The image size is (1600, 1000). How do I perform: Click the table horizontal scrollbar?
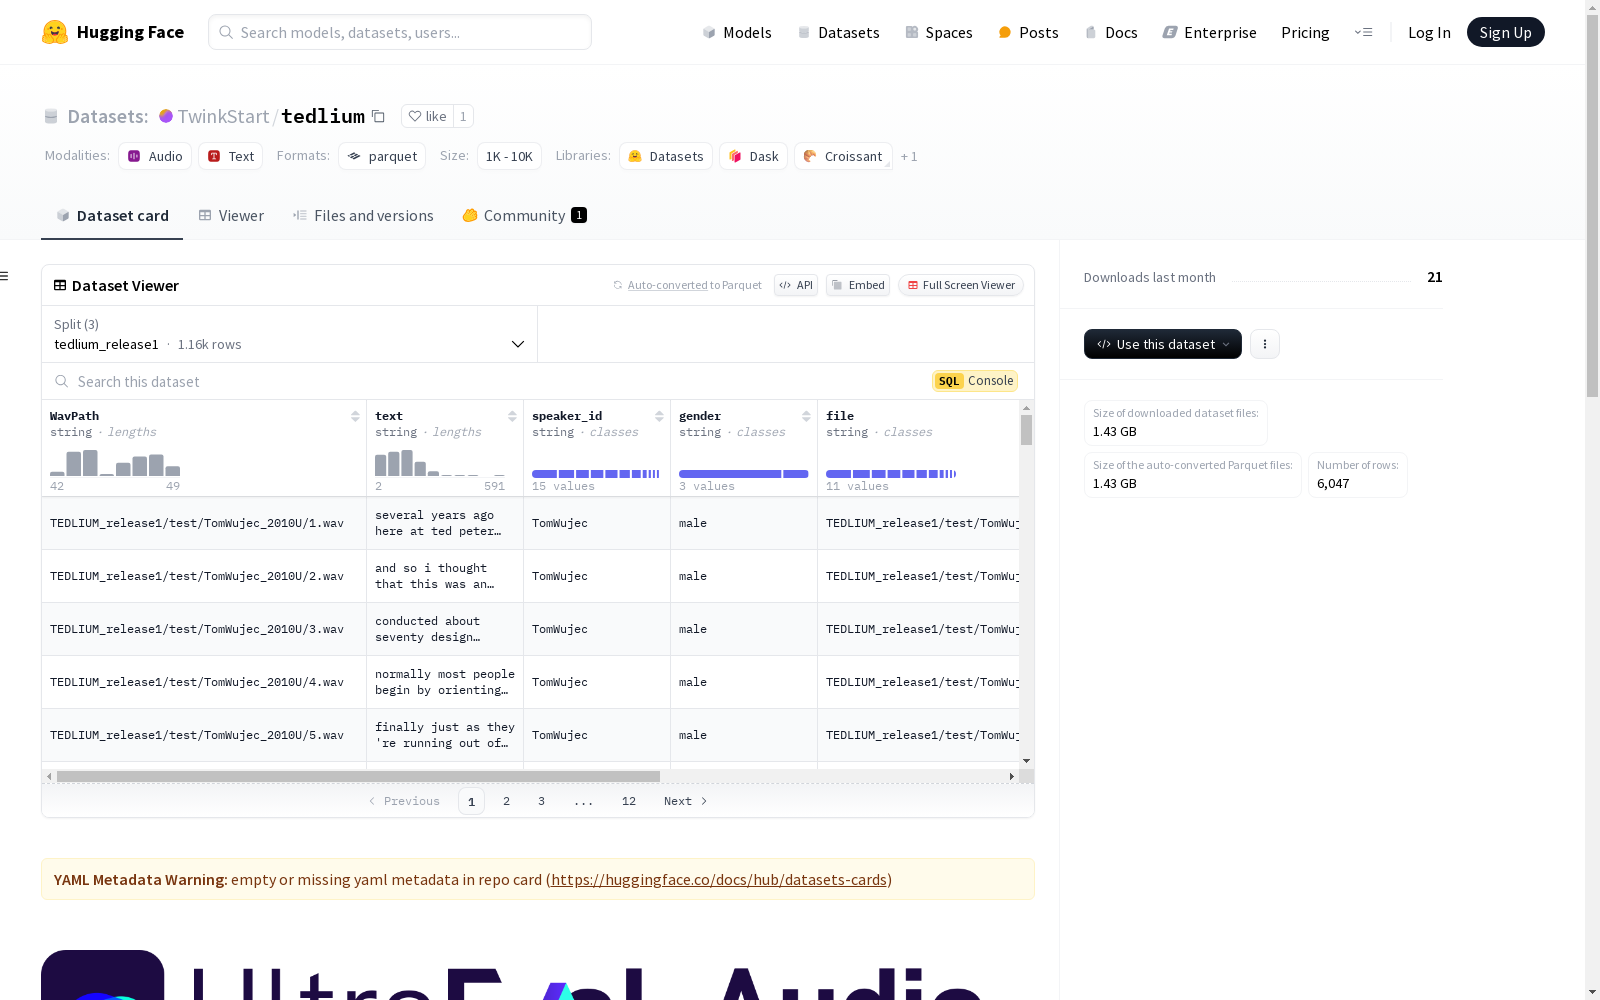click(358, 776)
